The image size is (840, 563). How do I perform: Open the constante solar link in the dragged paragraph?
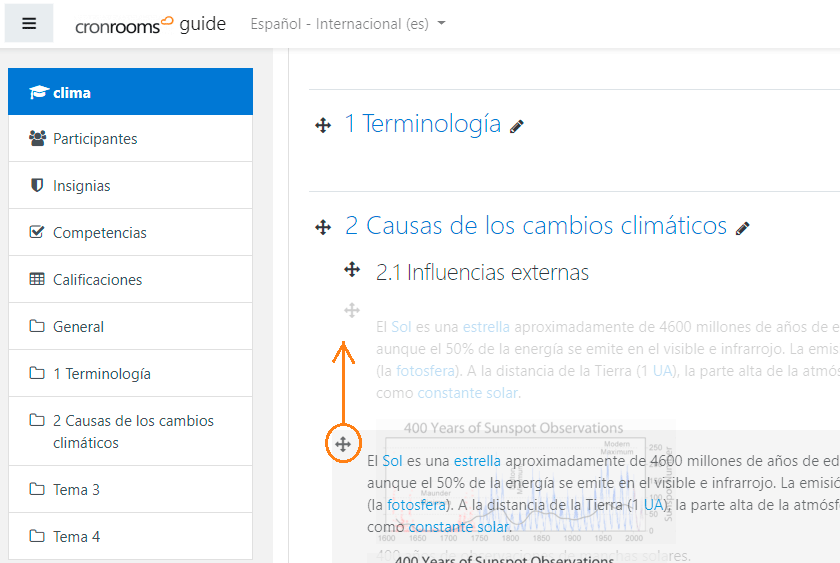click(459, 527)
